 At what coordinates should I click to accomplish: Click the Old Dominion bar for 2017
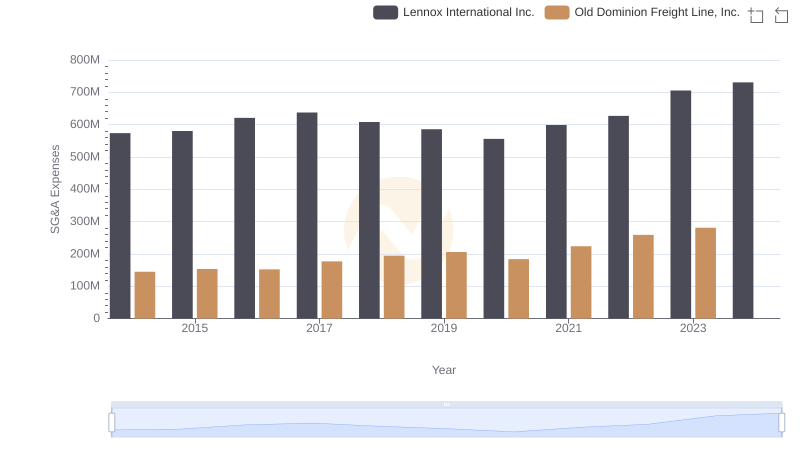(x=332, y=290)
